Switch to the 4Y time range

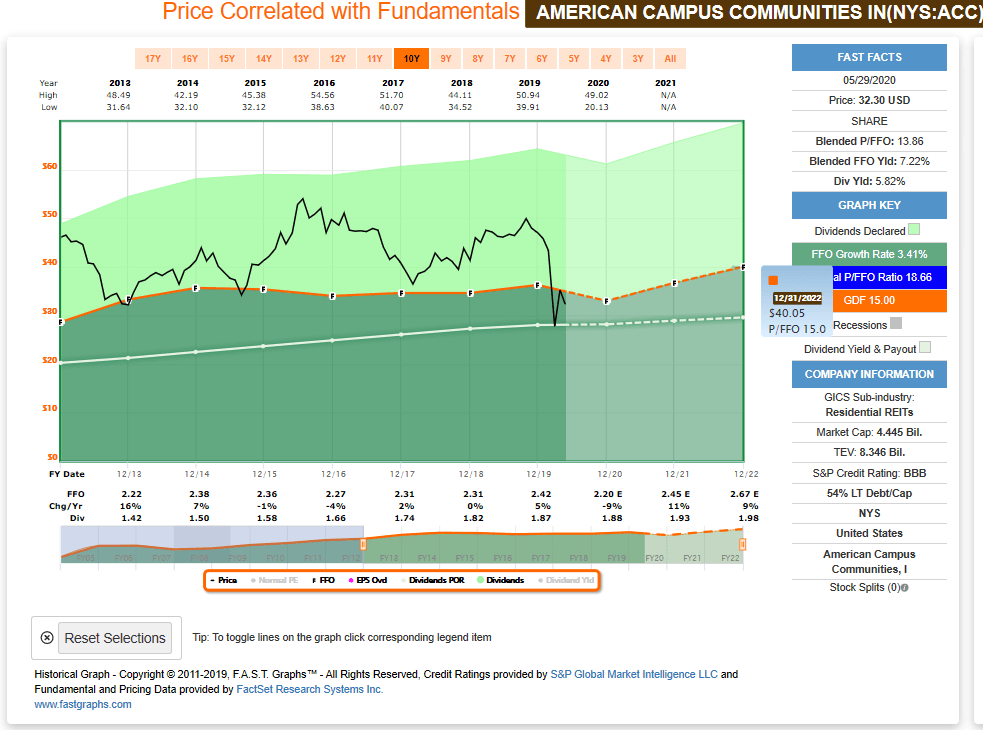[606, 58]
